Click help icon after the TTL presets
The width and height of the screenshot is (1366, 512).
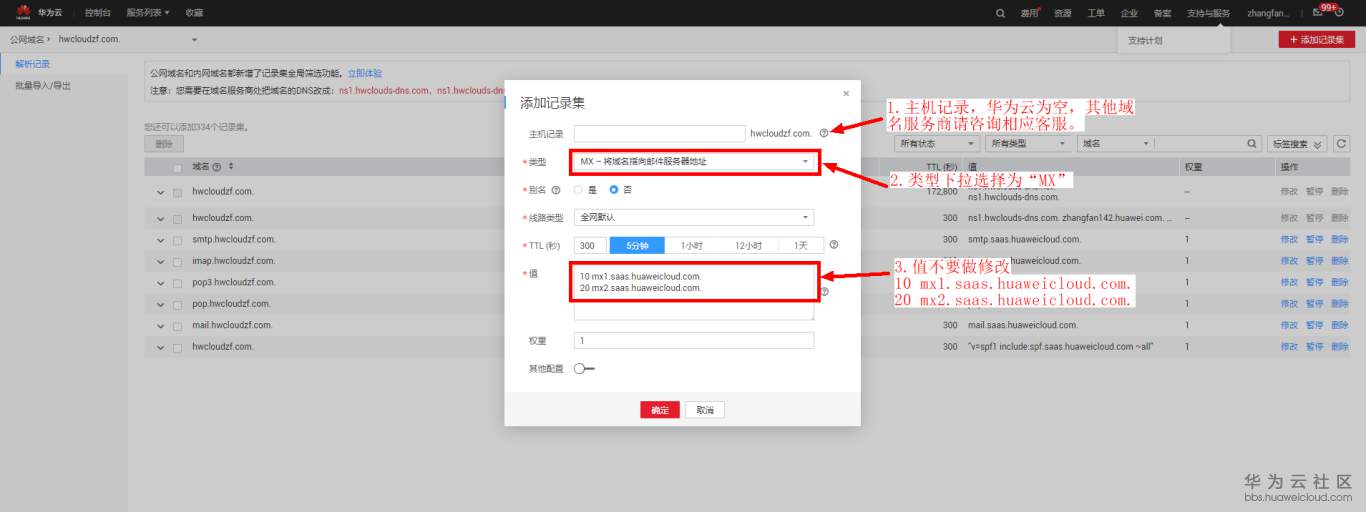tap(834, 244)
